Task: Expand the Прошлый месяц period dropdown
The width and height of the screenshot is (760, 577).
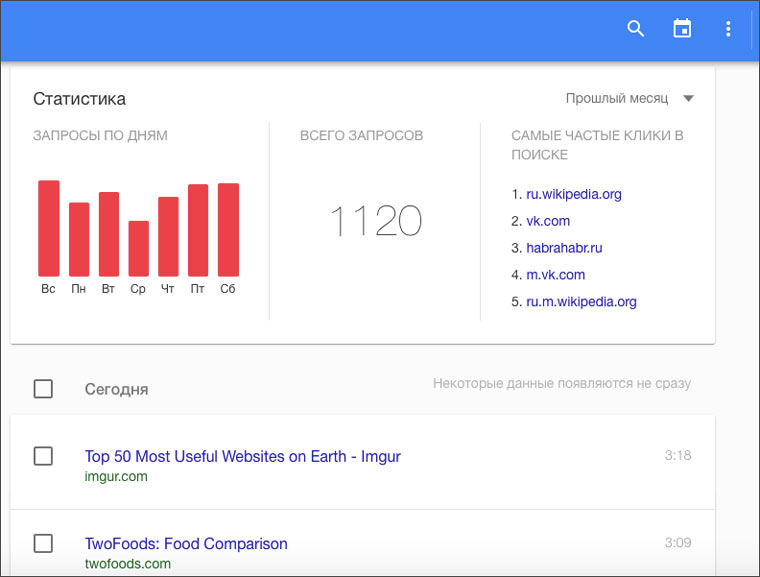Action: 629,98
